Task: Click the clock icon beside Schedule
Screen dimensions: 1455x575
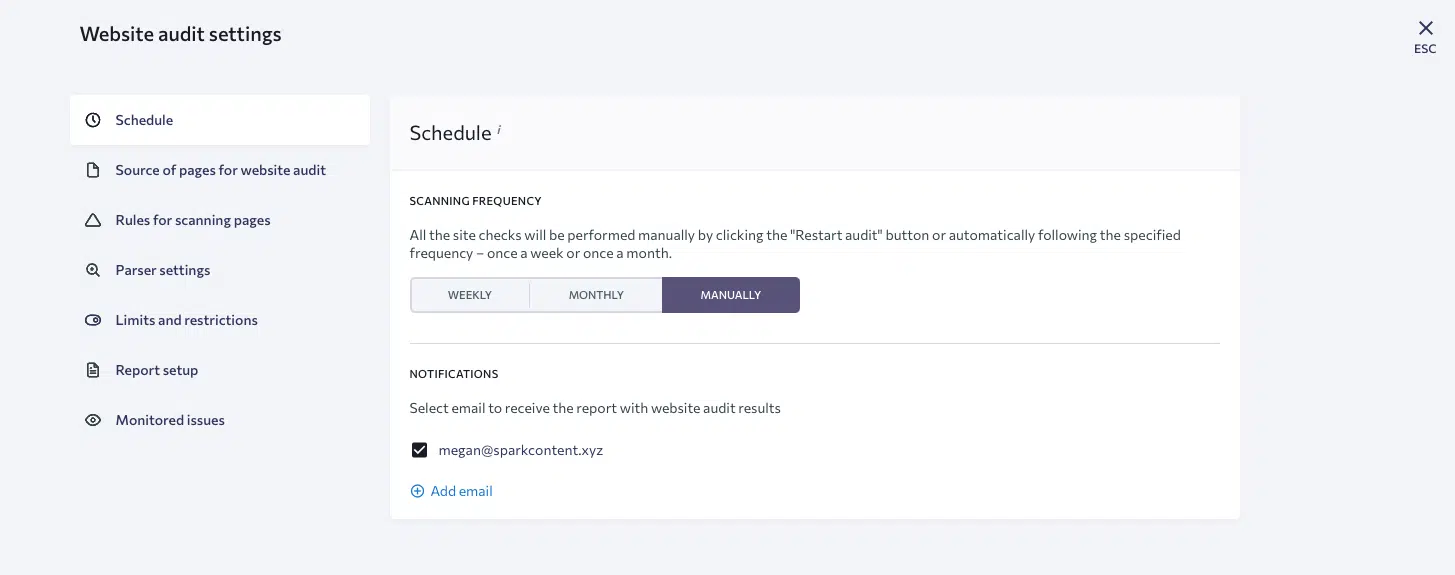Action: coord(93,120)
